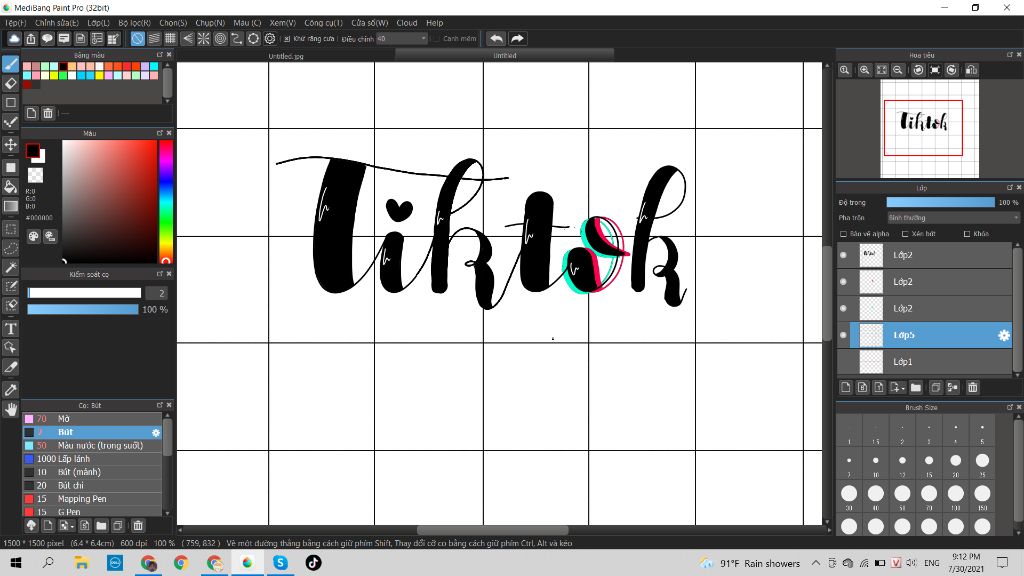
Task: Open the Tệp menu
Action: pos(16,23)
